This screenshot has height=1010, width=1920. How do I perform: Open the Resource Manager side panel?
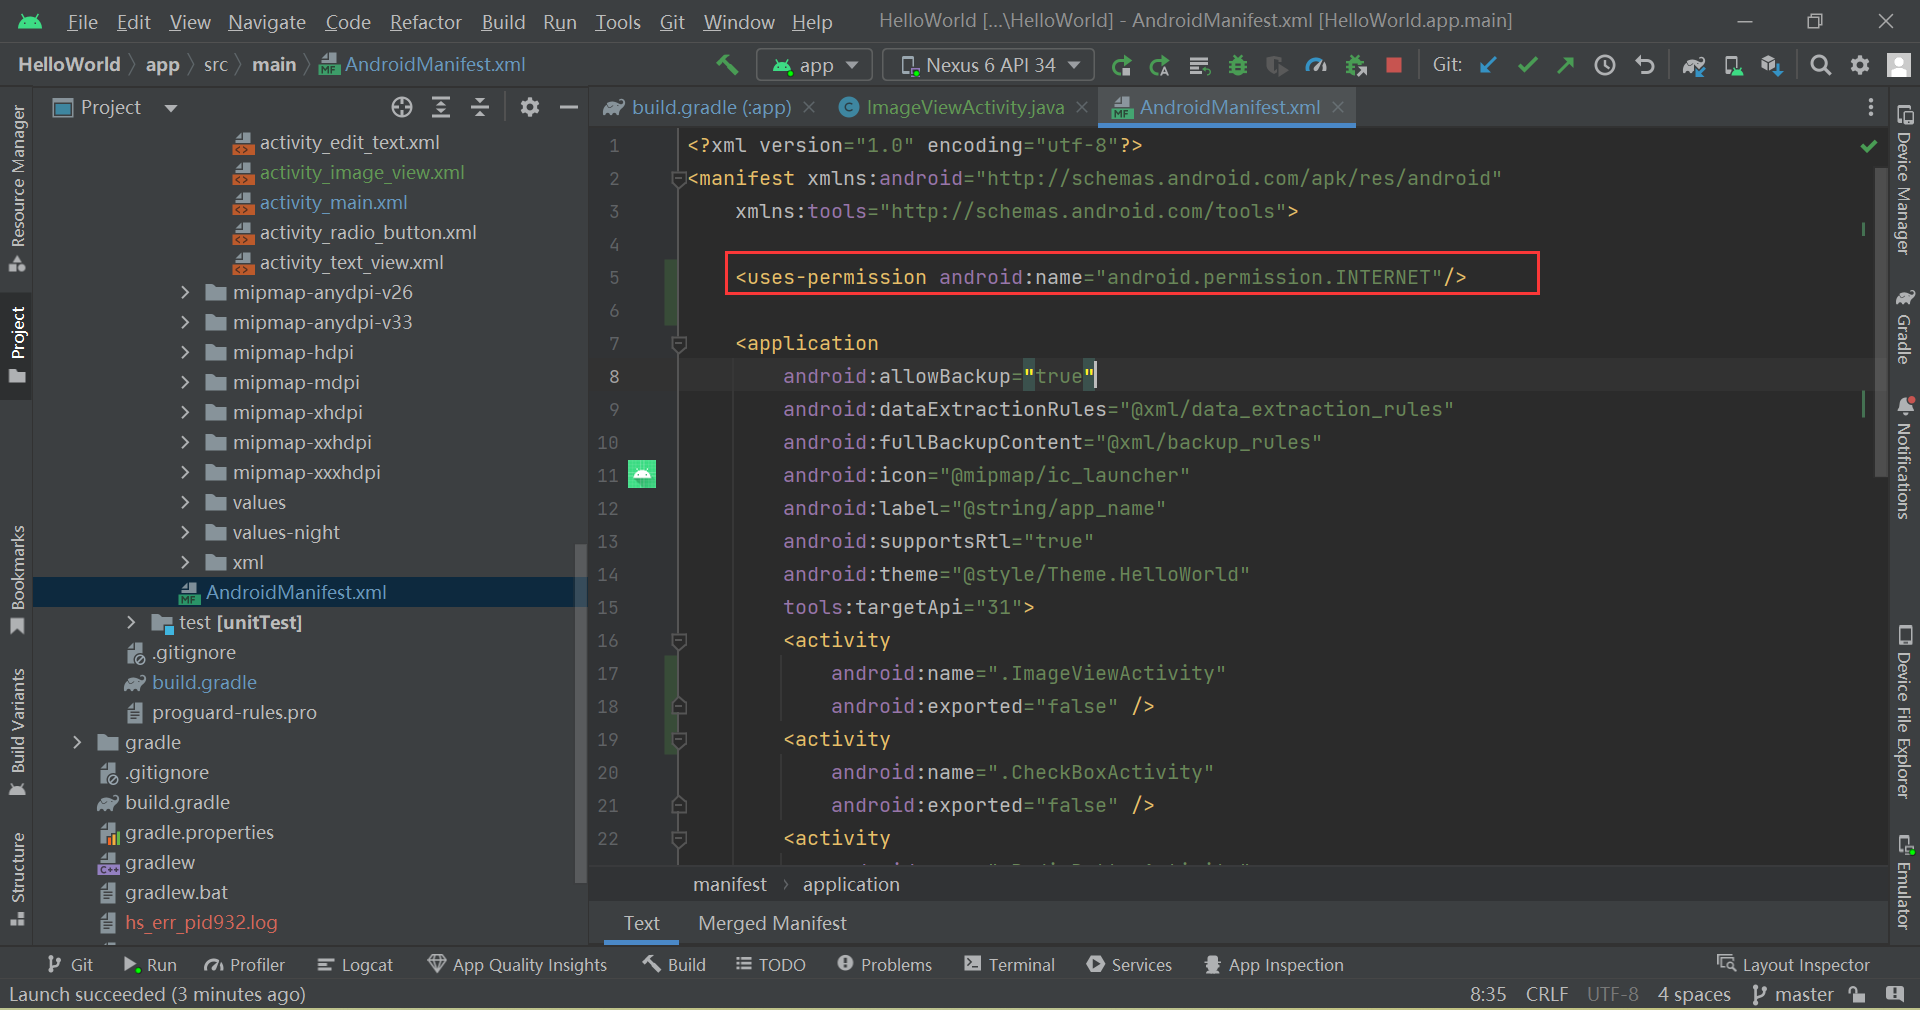(x=17, y=188)
